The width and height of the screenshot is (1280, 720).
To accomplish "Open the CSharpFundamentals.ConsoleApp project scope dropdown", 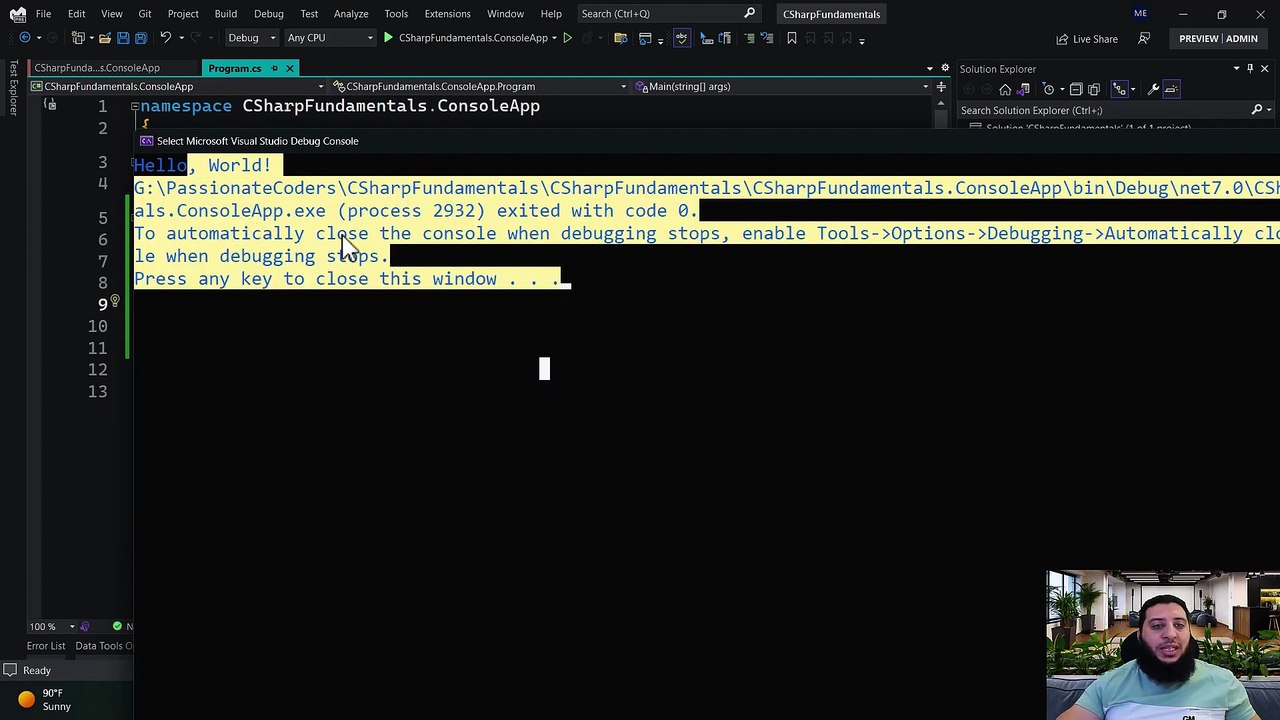I will tap(180, 86).
